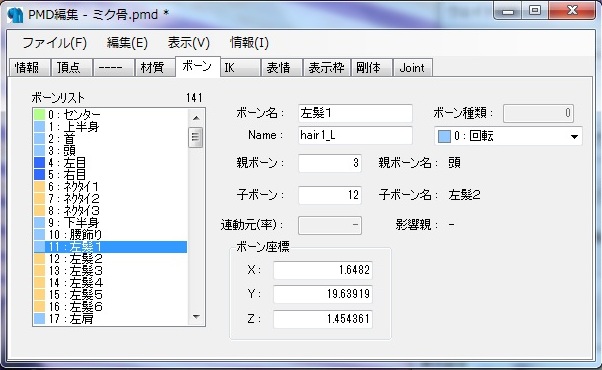
Task: Select bone 13 : 左髪3 in list
Action: point(110,271)
